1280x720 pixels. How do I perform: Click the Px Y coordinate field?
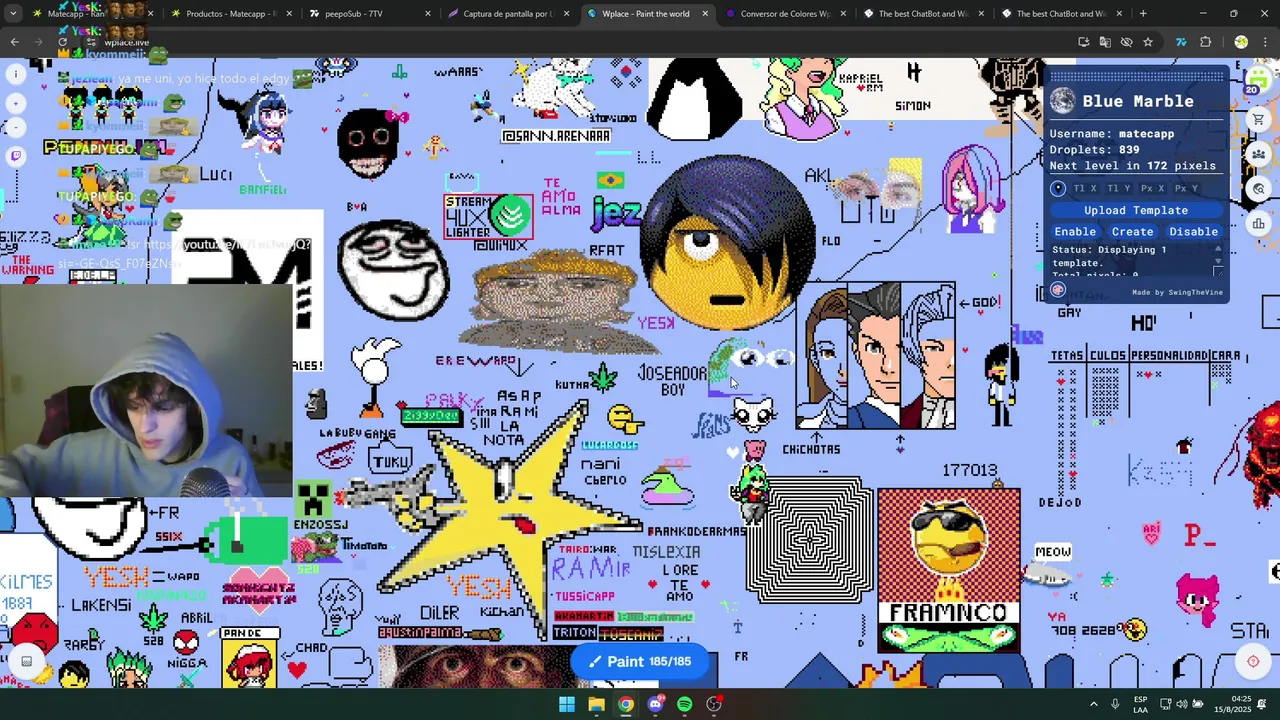coord(1185,188)
